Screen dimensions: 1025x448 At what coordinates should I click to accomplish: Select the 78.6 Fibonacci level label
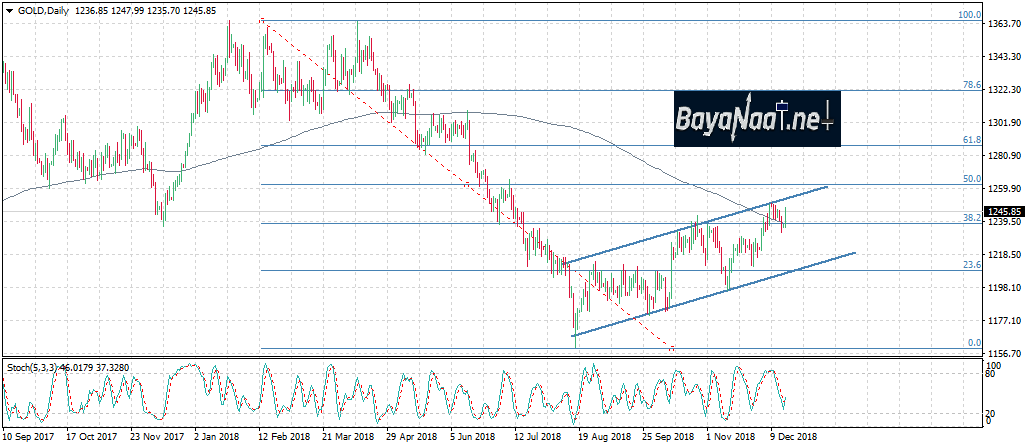[970, 85]
